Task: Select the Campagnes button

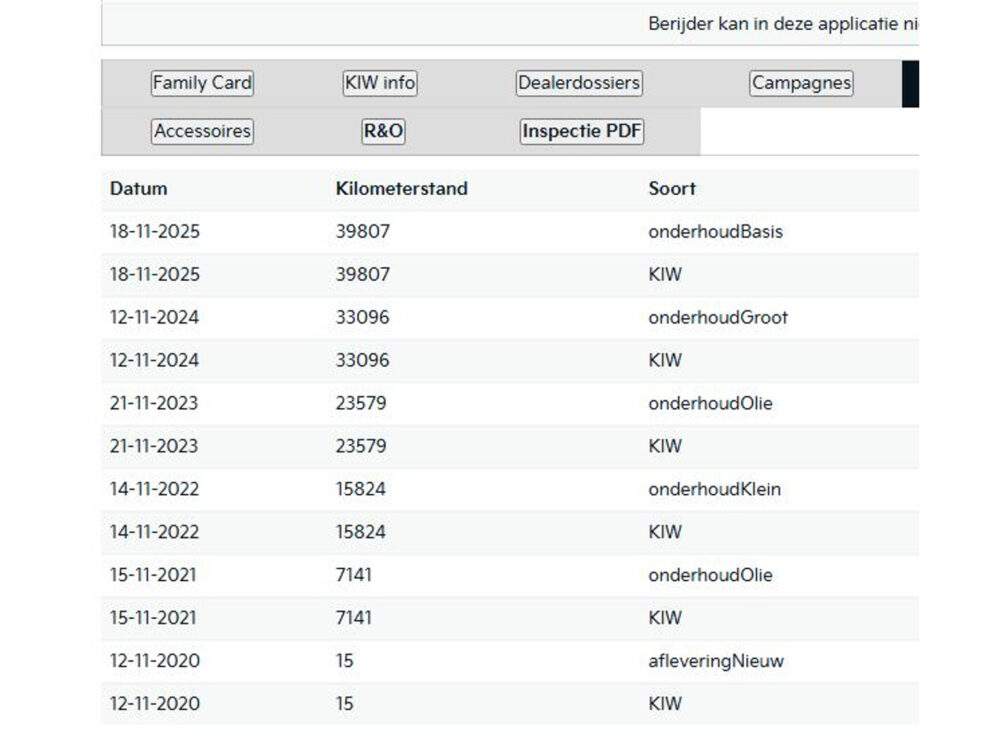Action: (x=801, y=83)
